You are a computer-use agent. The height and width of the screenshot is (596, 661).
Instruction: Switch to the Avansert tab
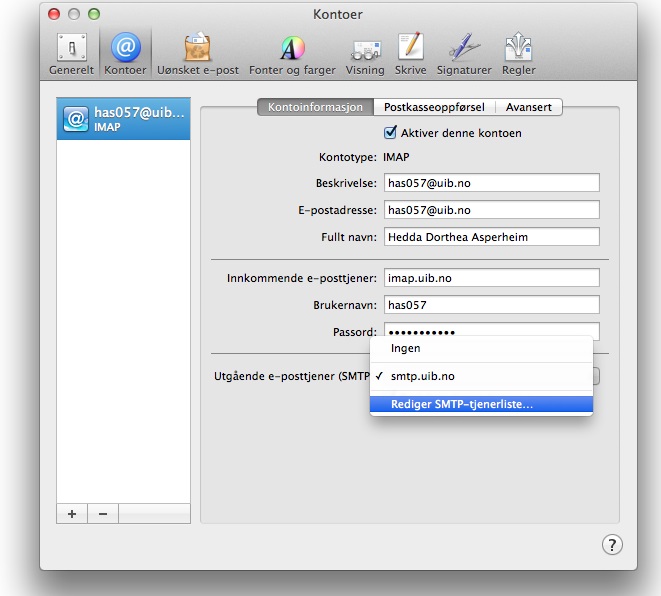pos(529,107)
